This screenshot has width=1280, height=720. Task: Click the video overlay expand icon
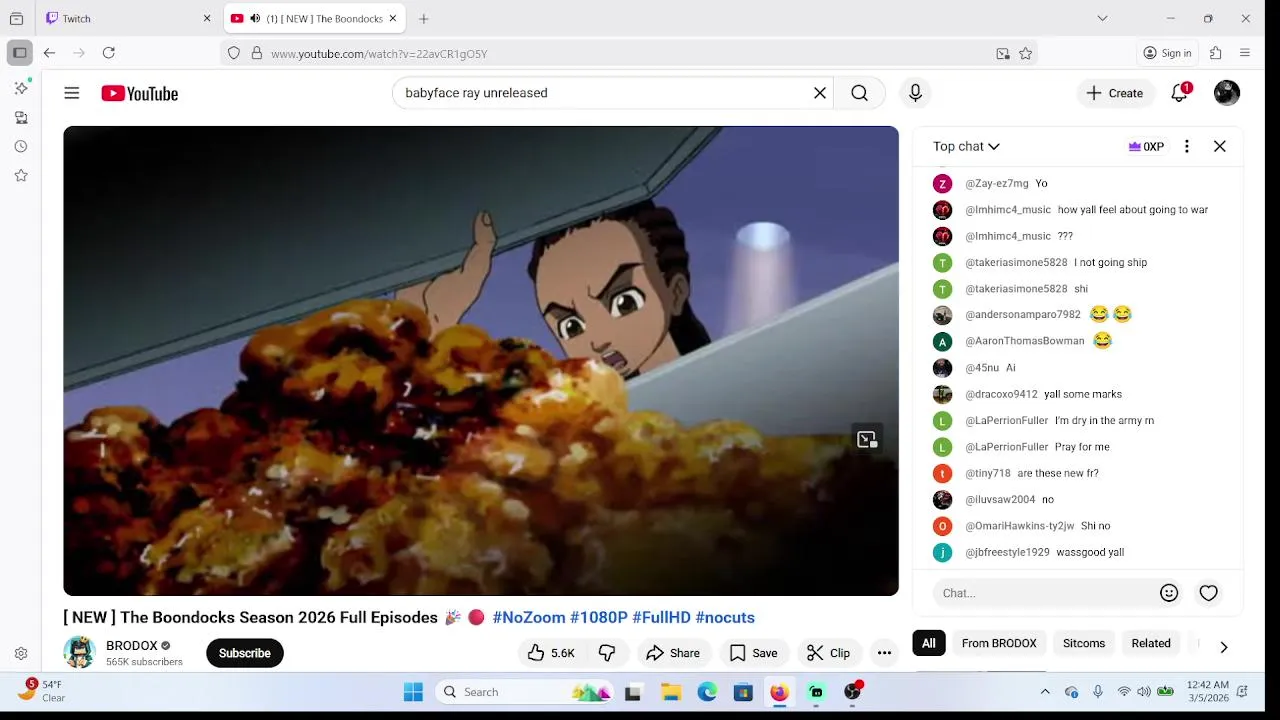click(867, 439)
